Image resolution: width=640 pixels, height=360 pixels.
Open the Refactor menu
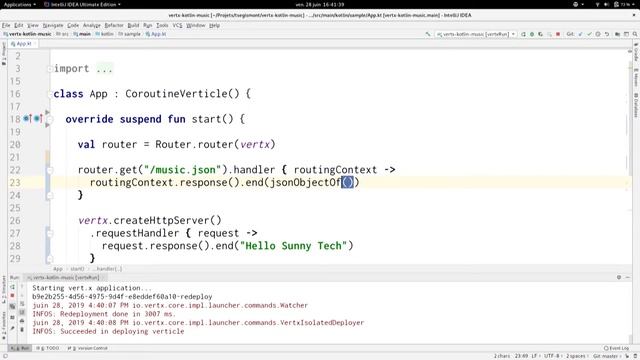[x=114, y=25]
